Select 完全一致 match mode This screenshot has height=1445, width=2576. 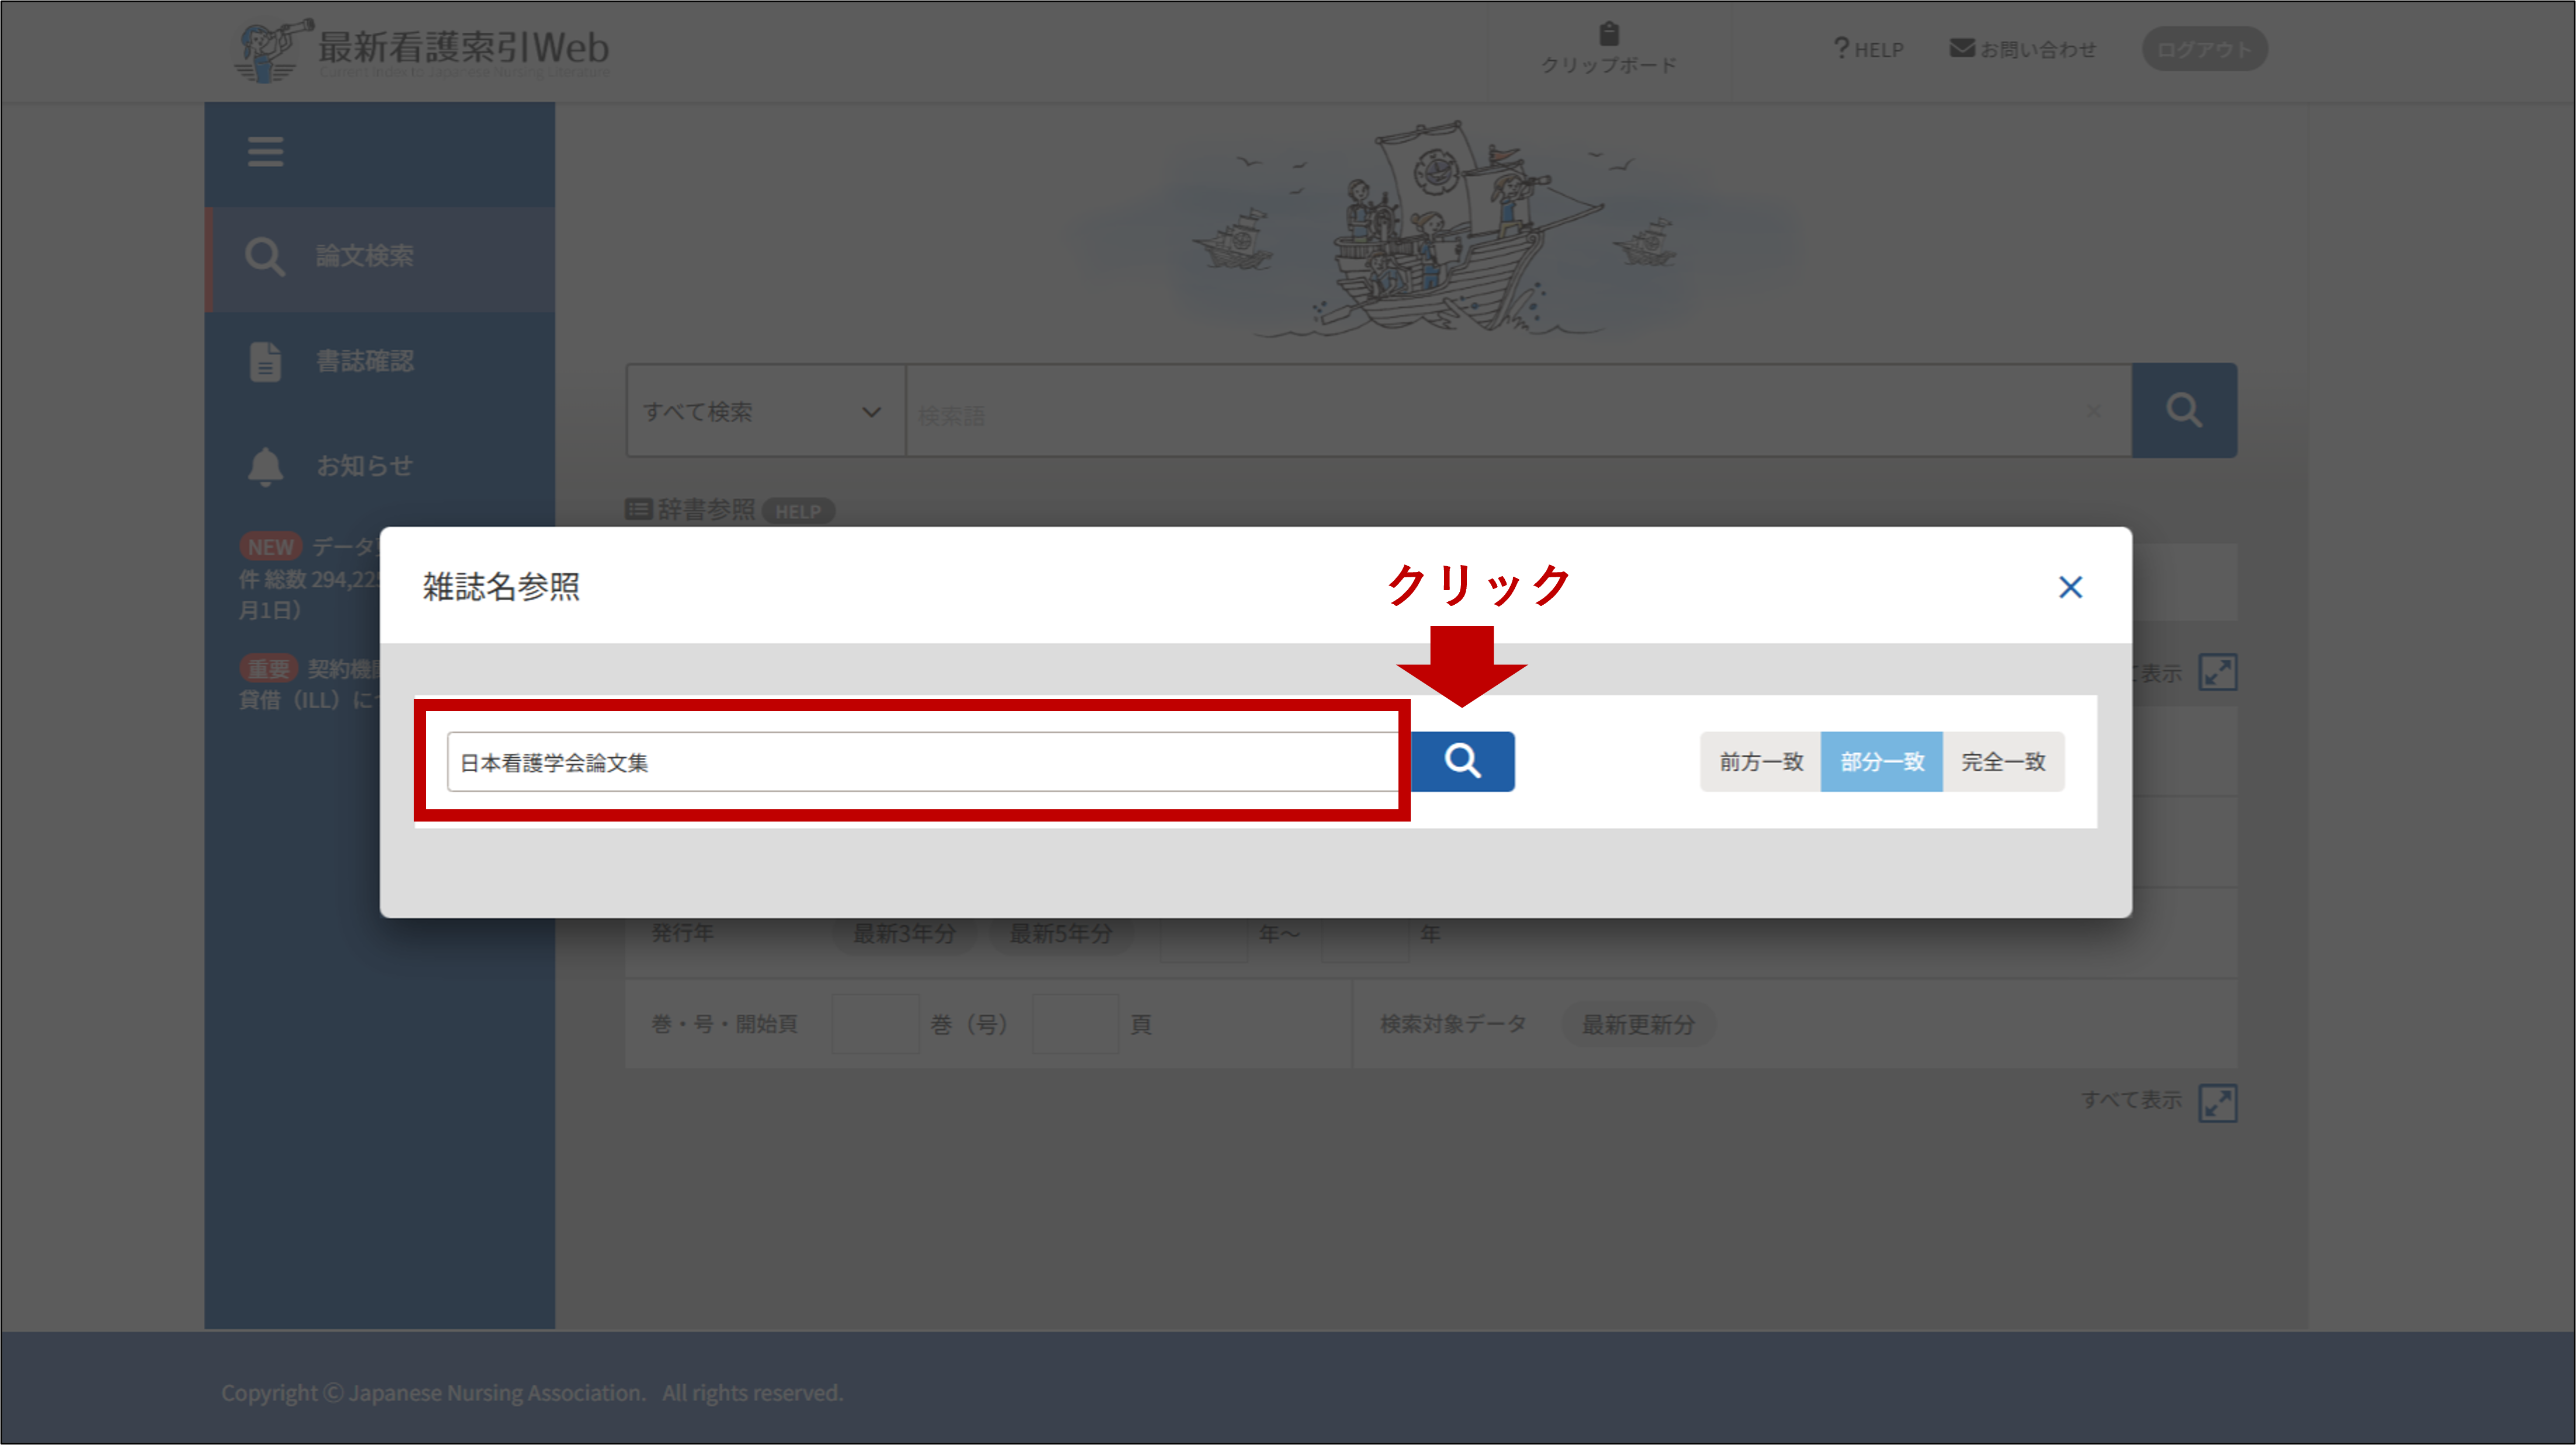click(x=2003, y=762)
